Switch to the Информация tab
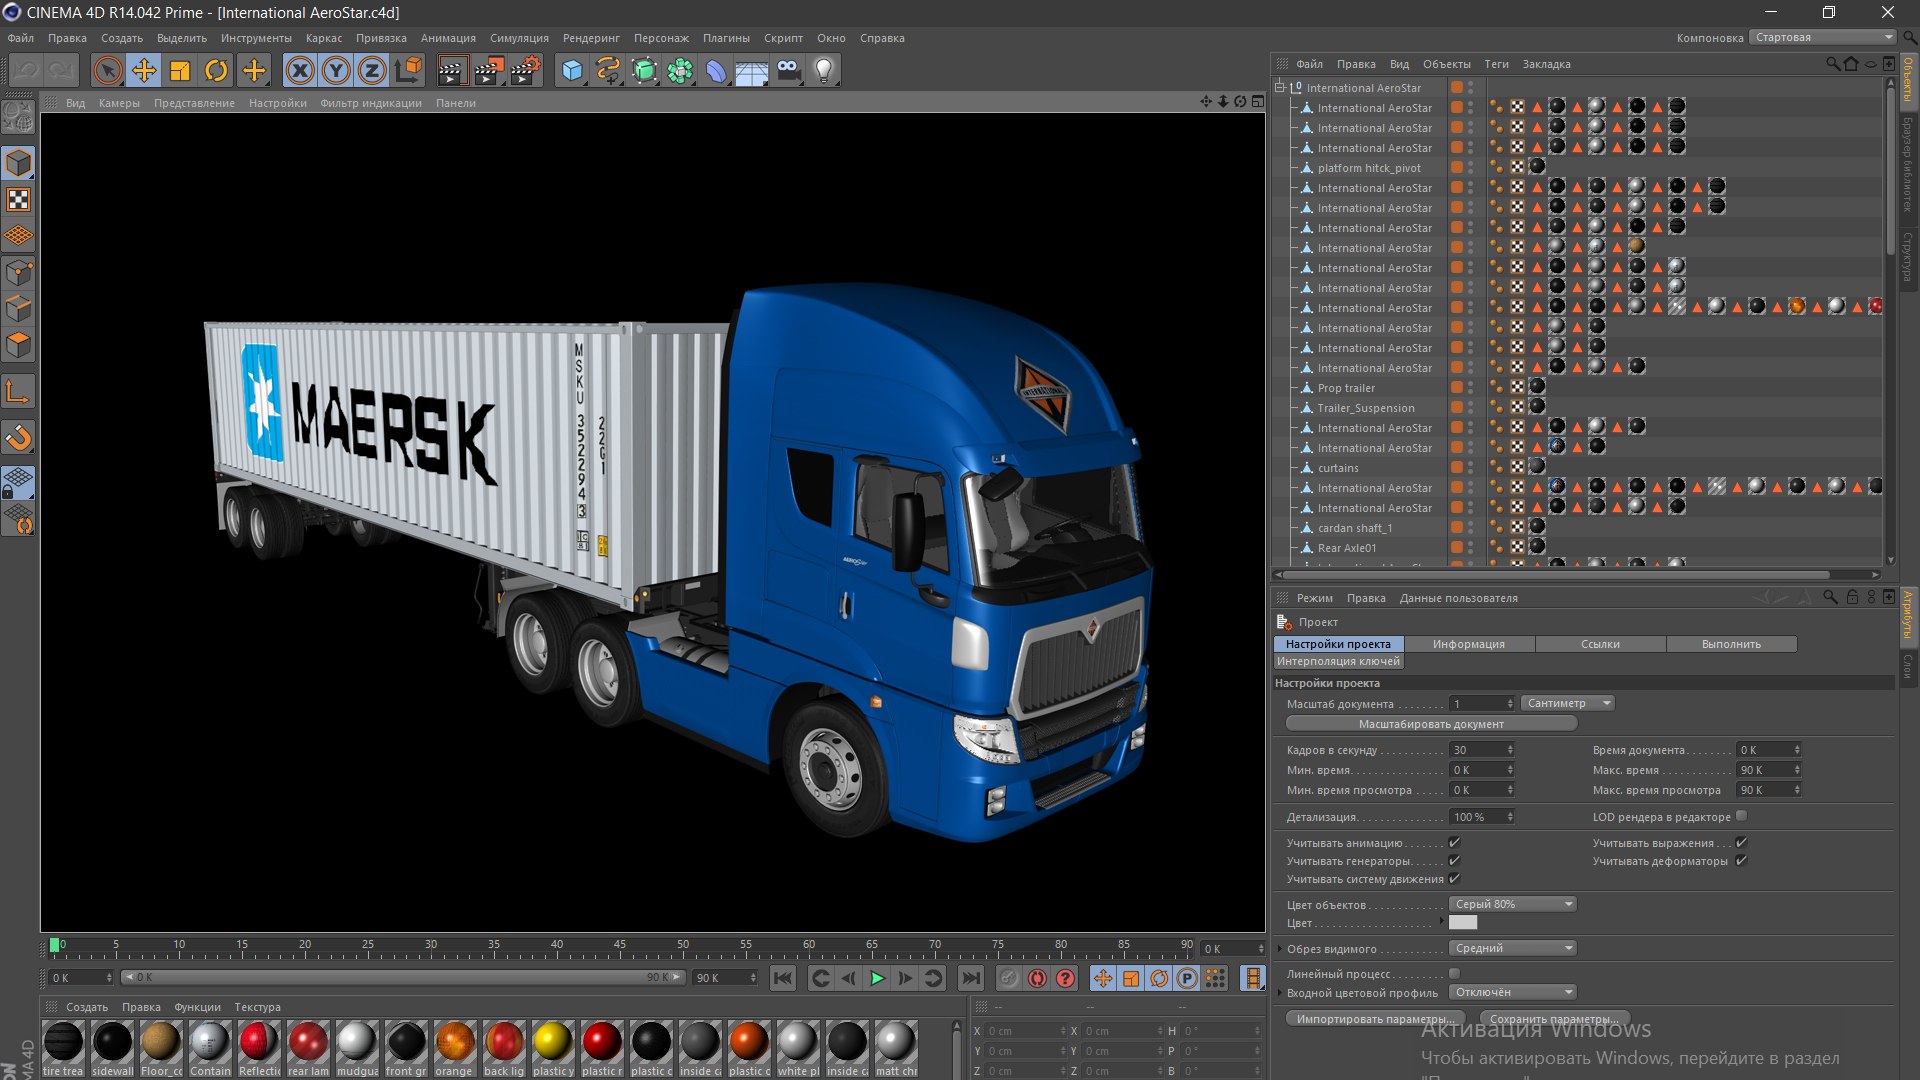The image size is (1920, 1080). [1469, 644]
